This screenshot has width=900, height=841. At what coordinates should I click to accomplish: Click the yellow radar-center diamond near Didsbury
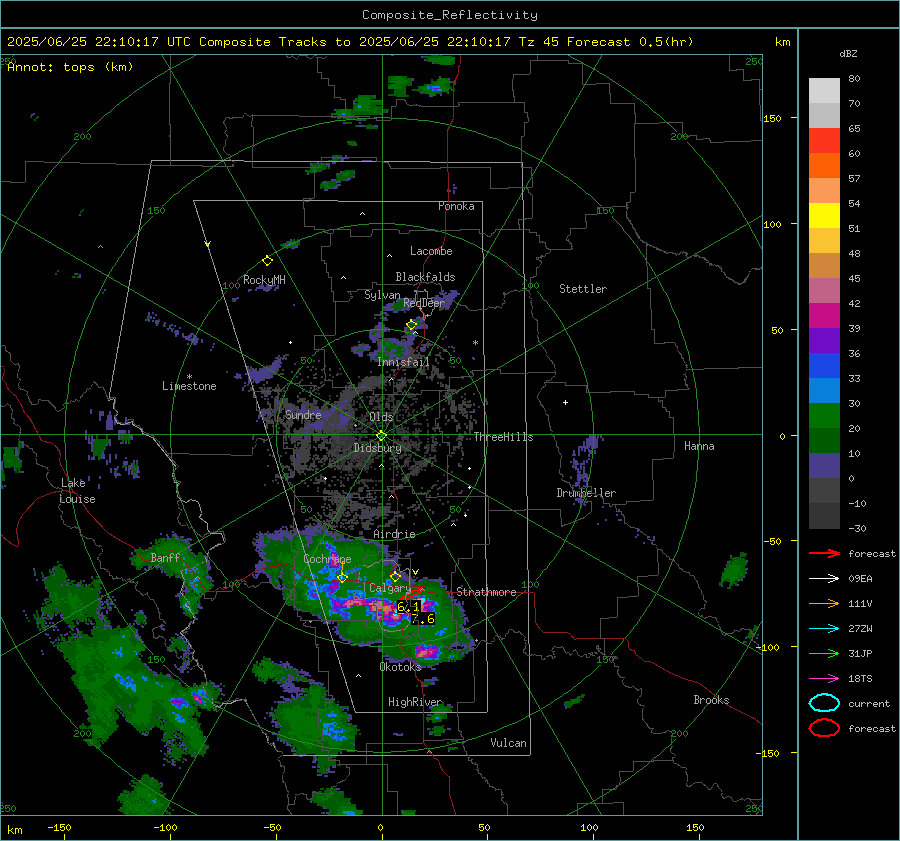(x=381, y=435)
